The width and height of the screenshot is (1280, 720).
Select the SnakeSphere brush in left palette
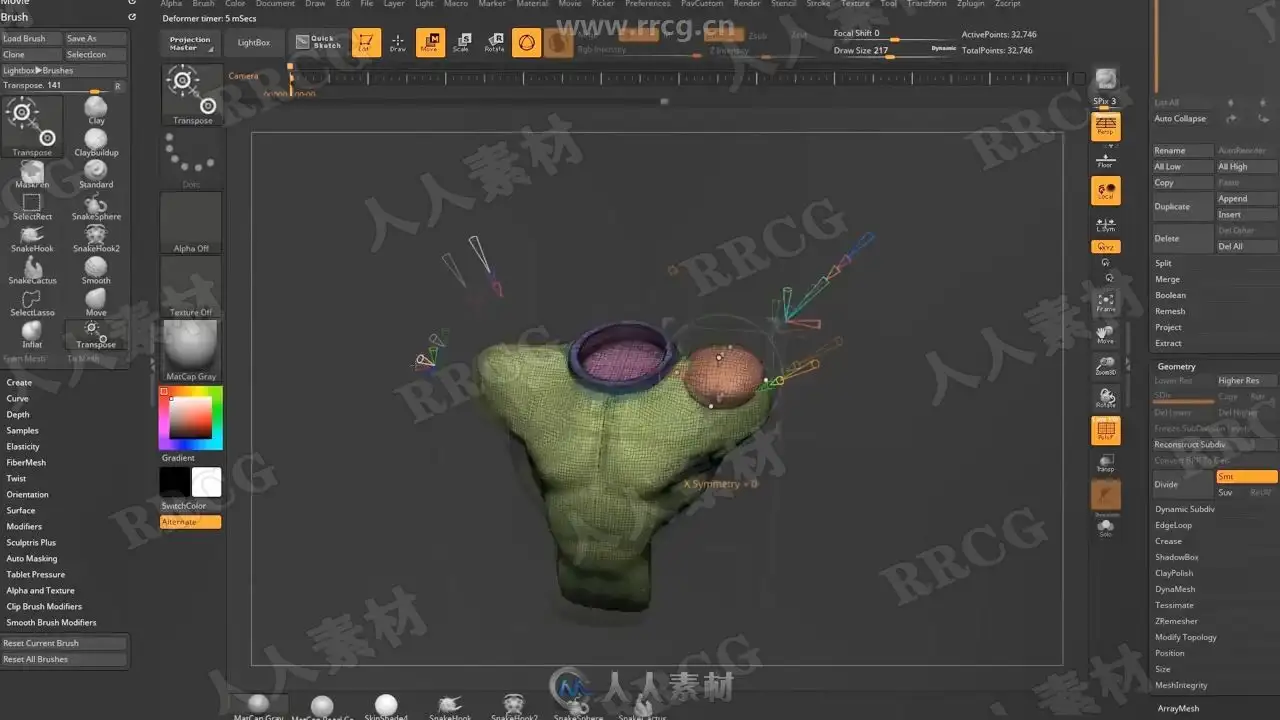[96, 206]
